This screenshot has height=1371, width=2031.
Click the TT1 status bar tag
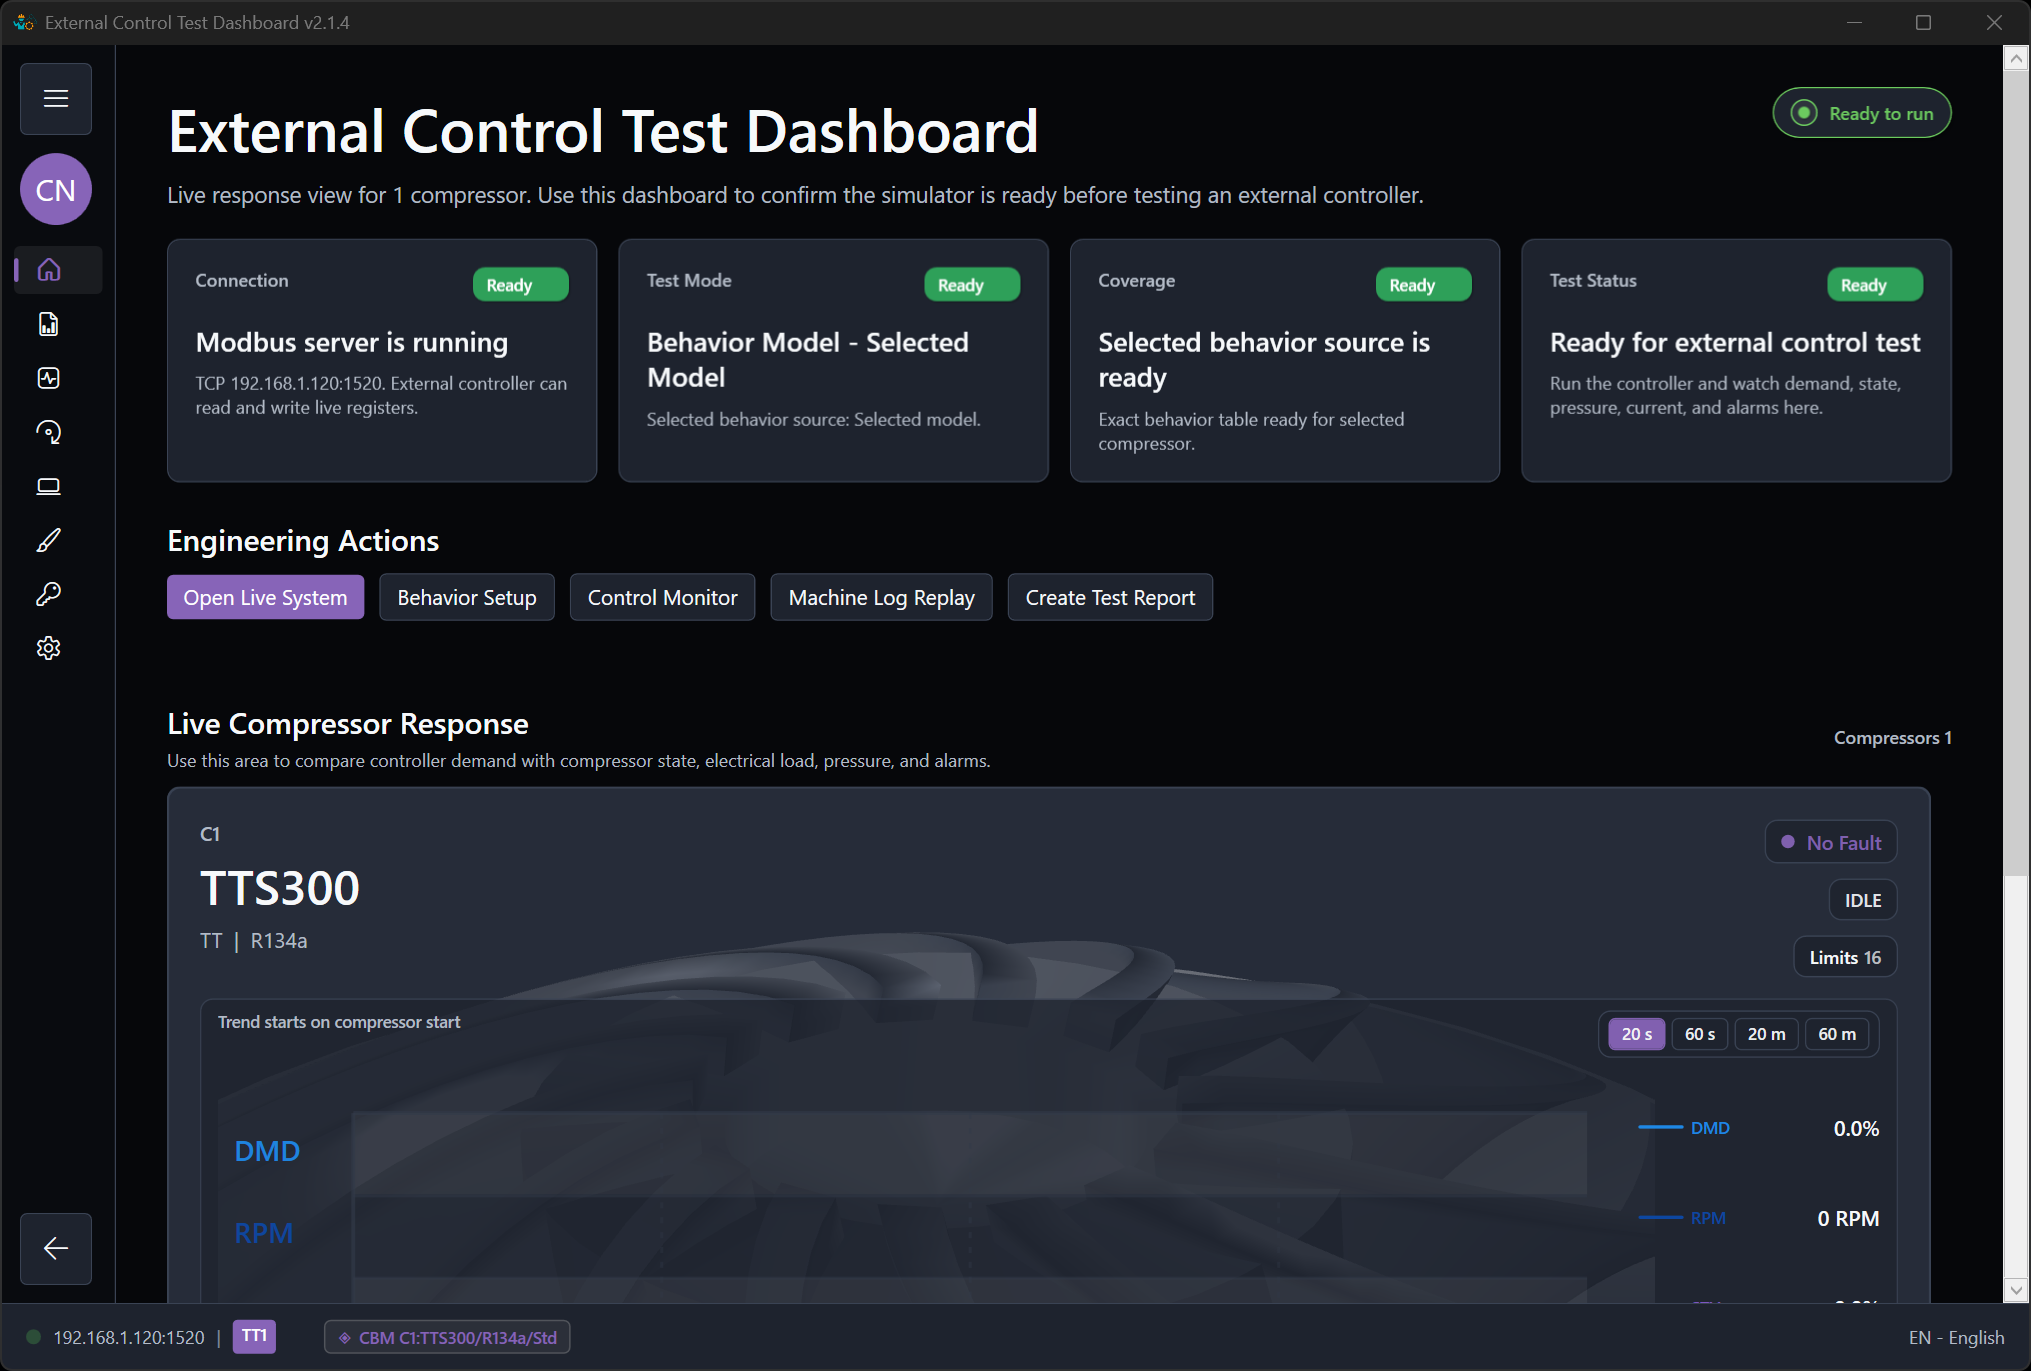[254, 1336]
